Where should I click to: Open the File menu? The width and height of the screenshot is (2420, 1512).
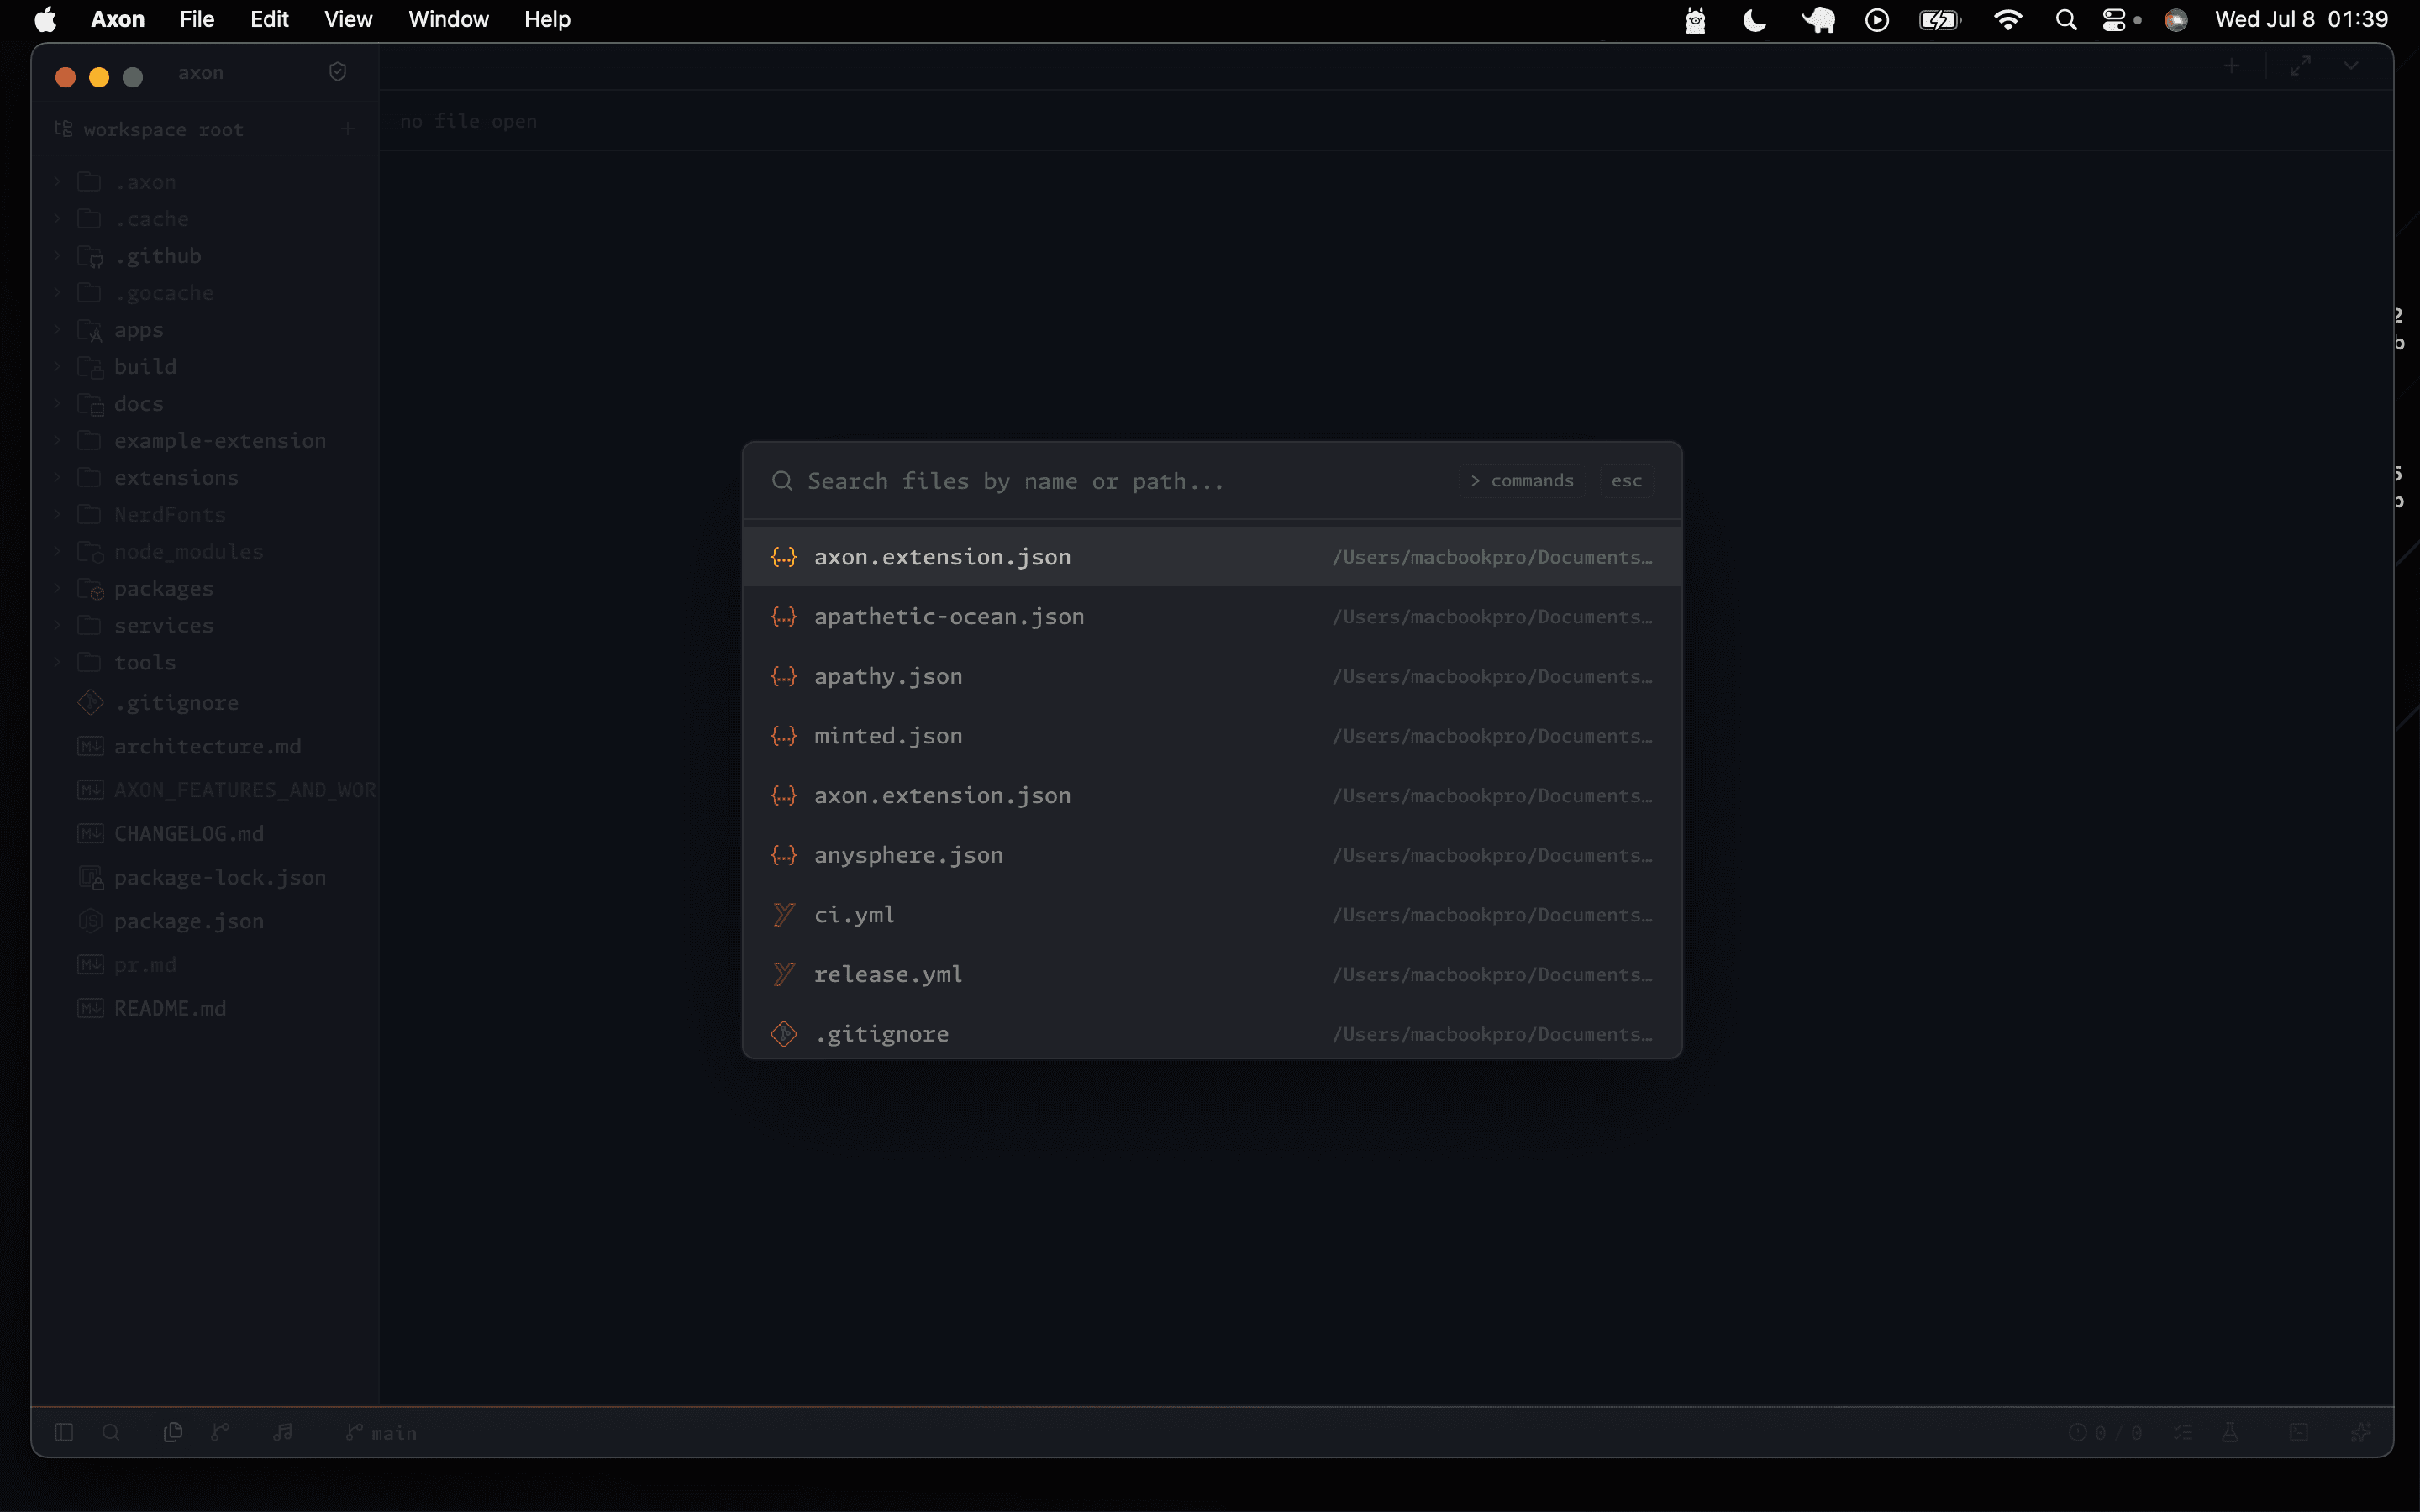pyautogui.click(x=197, y=19)
